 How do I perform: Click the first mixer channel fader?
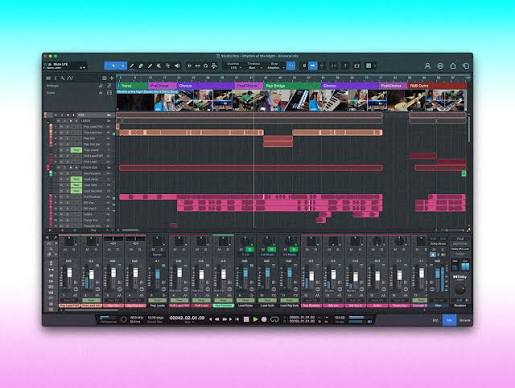70,273
